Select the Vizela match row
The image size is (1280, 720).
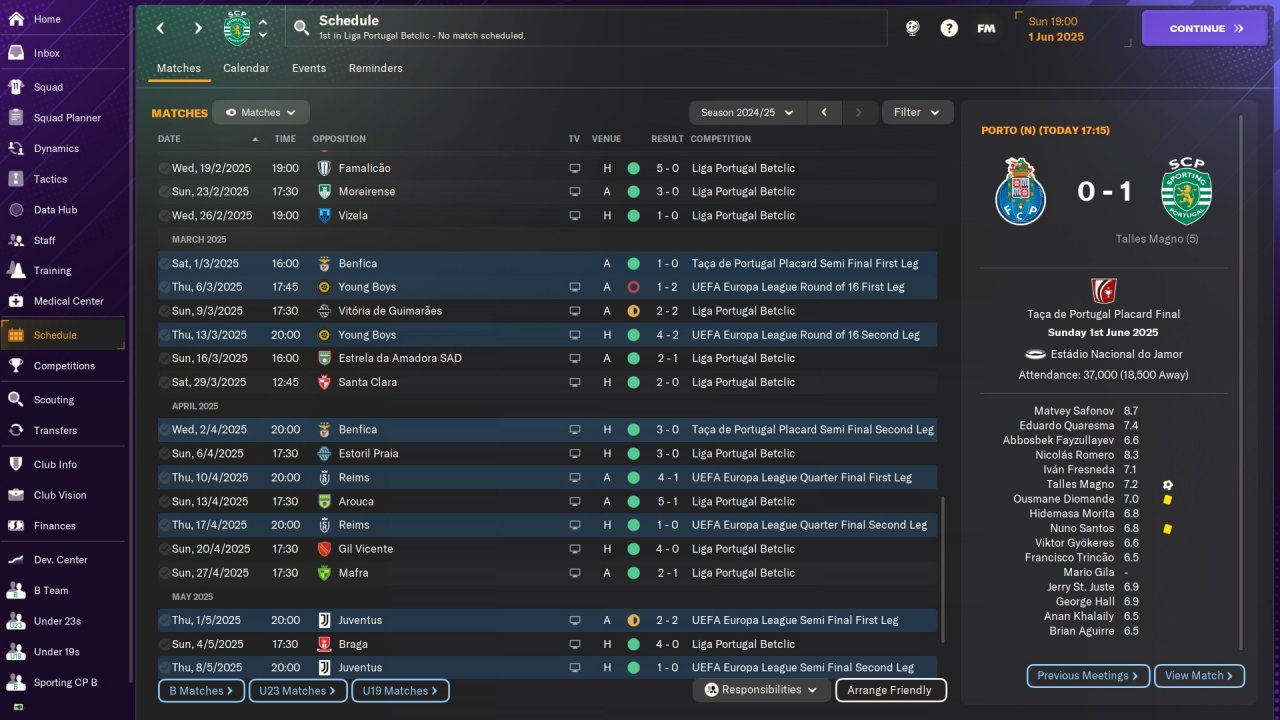tap(546, 215)
